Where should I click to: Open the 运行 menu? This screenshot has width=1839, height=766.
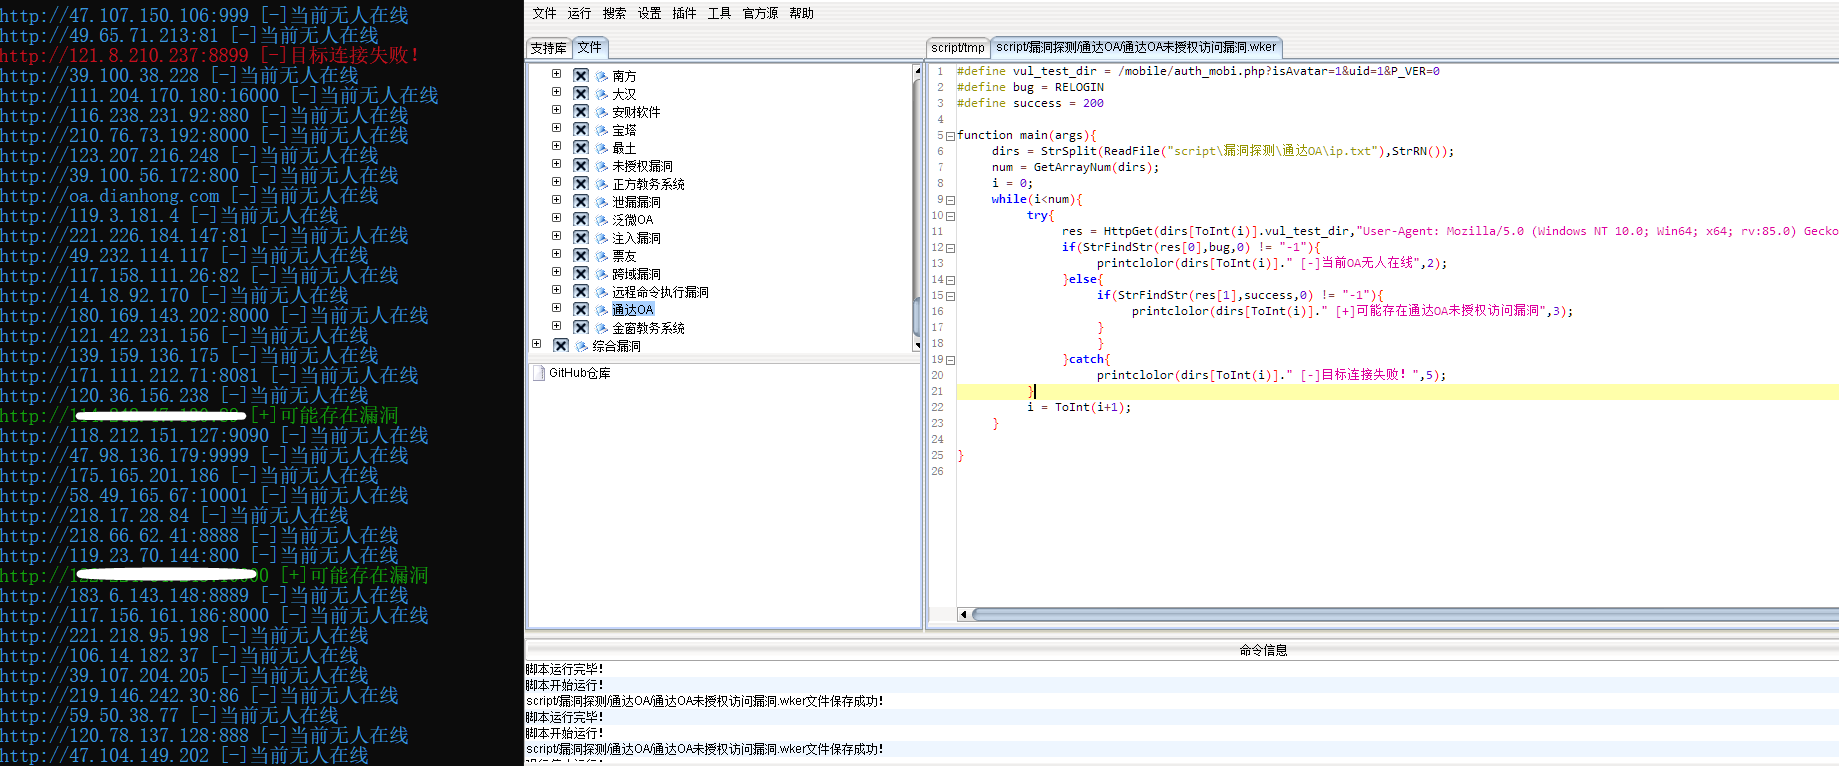click(579, 13)
